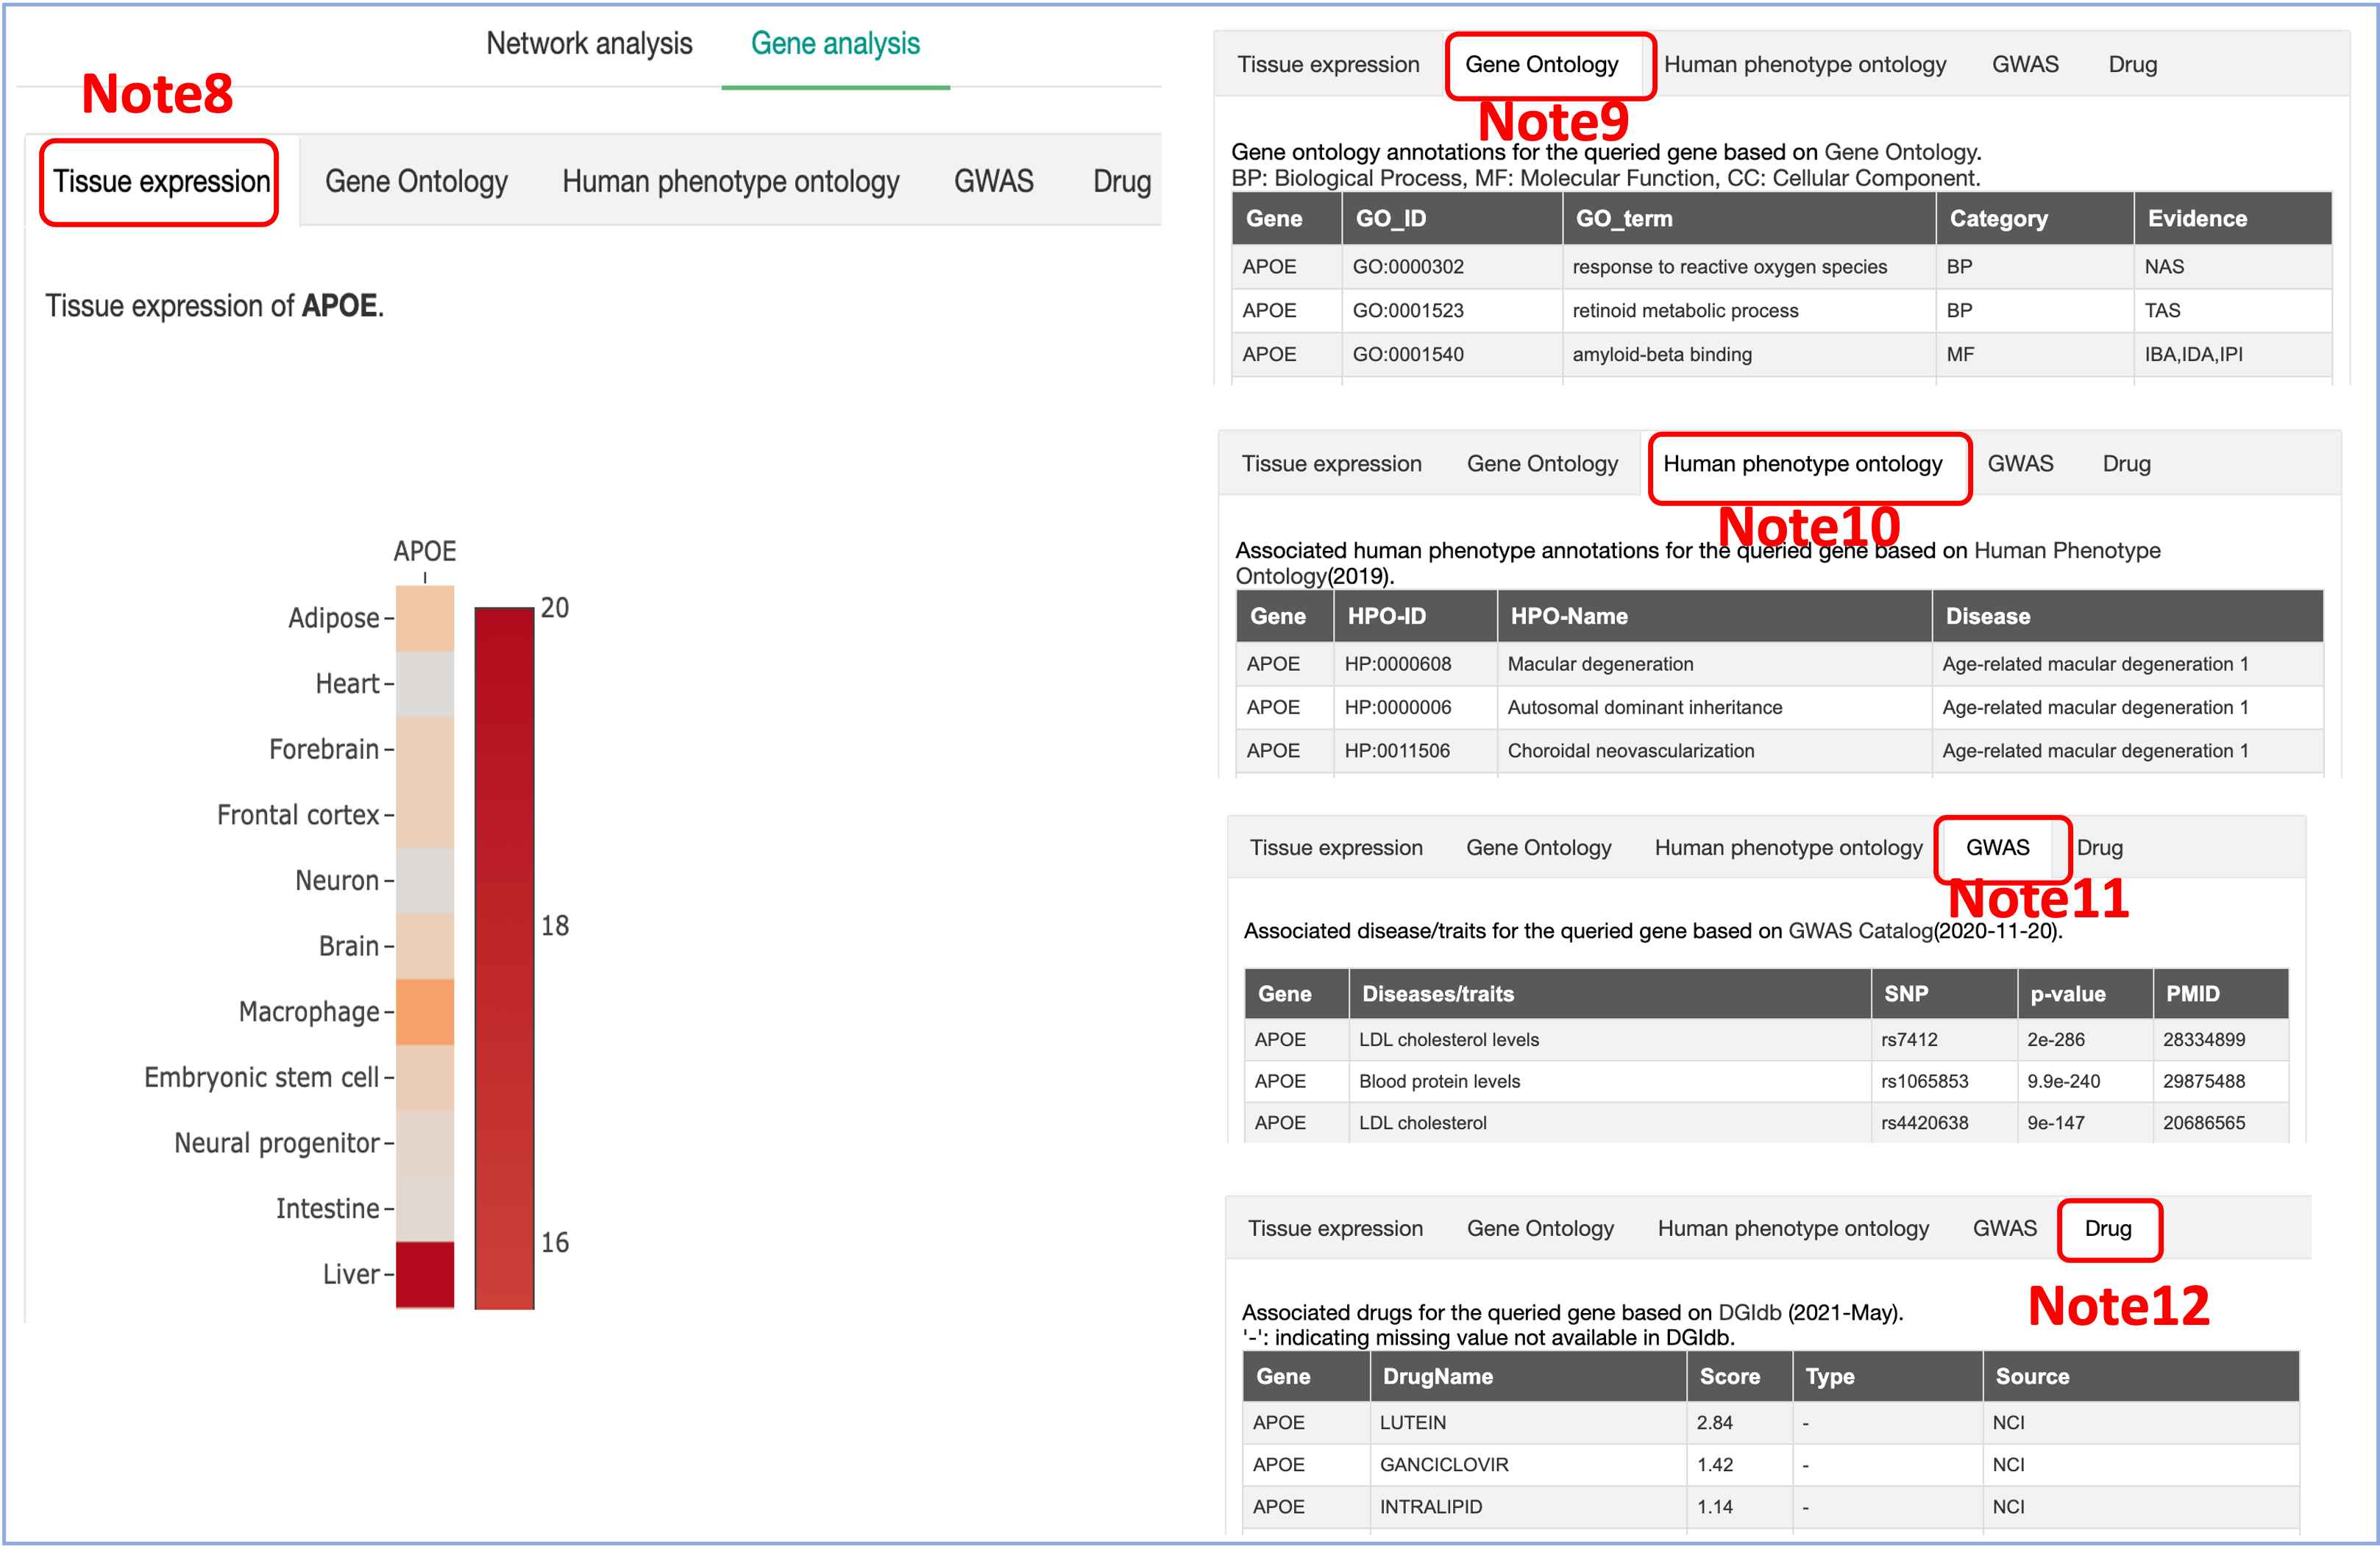2380x1547 pixels.
Task: Open GWAS tab in the left panel
Action: (993, 181)
